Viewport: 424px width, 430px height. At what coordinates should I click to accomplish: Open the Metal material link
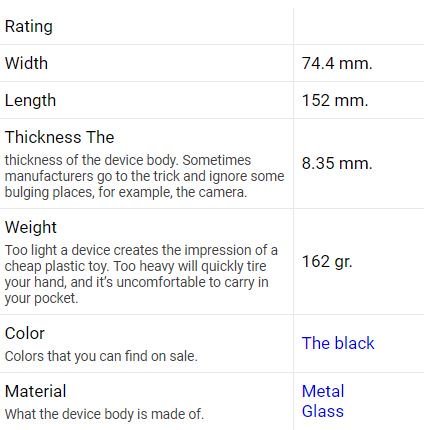pos(323,391)
